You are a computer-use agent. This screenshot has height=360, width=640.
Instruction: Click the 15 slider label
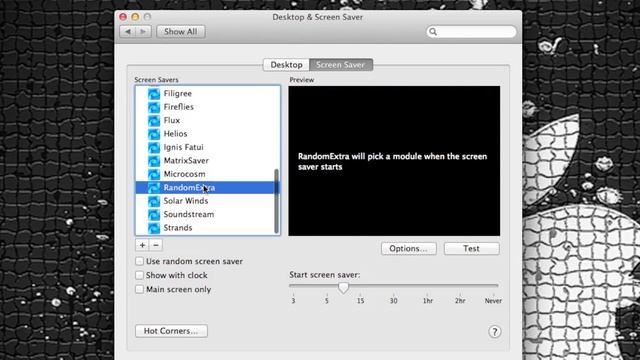point(360,301)
